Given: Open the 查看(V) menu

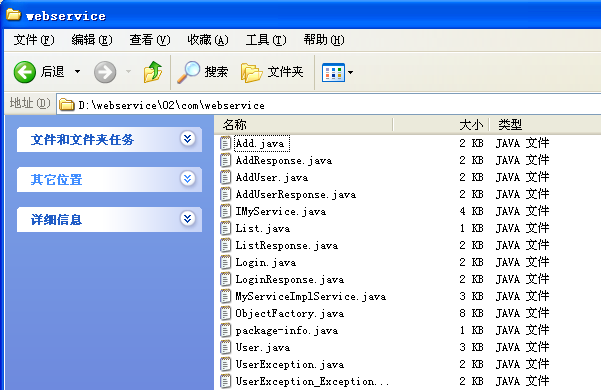Looking at the screenshot, I should pos(149,40).
